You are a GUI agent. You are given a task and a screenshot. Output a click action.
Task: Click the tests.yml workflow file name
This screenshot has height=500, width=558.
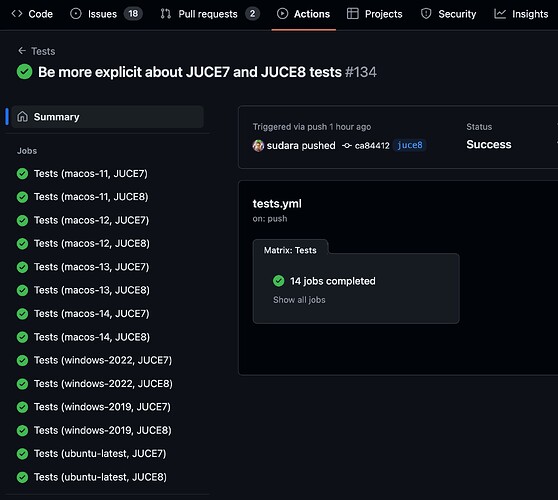[x=277, y=204]
